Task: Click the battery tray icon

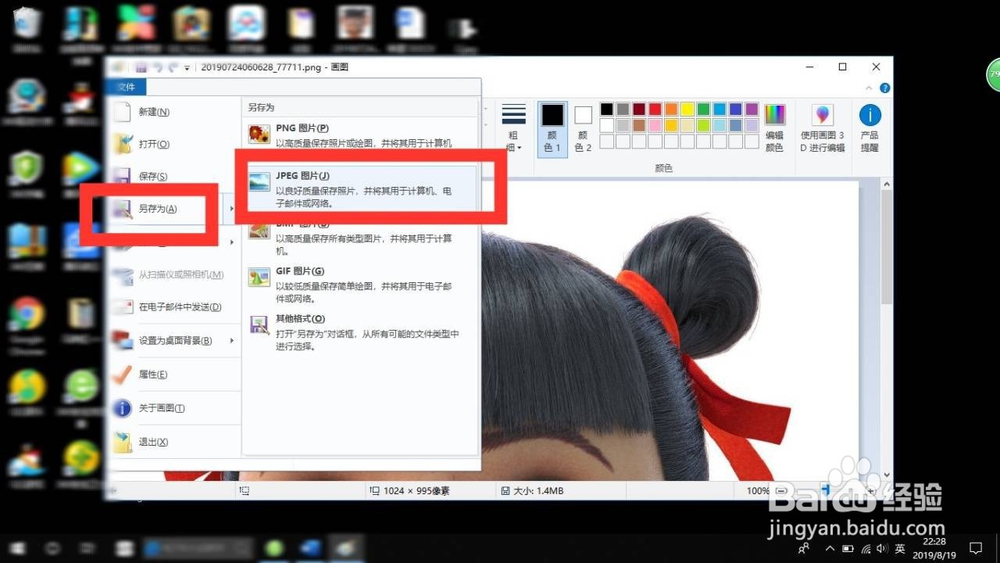Action: click(x=848, y=548)
